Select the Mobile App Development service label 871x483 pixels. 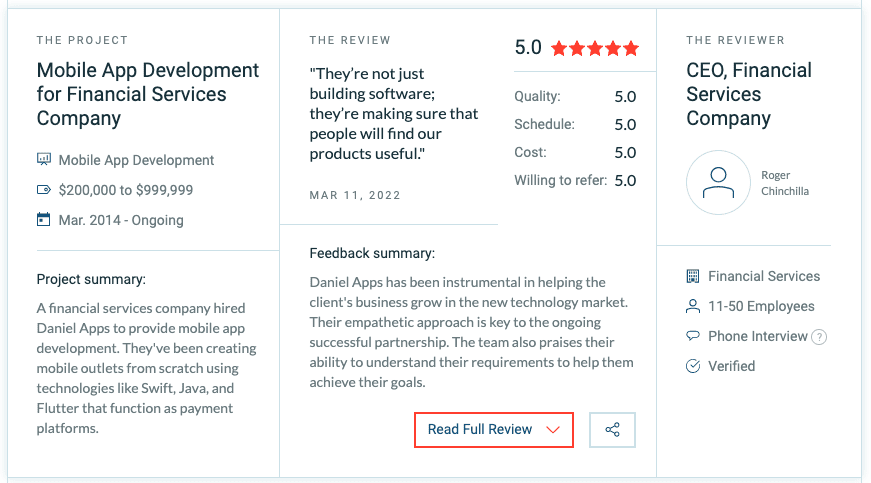click(136, 160)
